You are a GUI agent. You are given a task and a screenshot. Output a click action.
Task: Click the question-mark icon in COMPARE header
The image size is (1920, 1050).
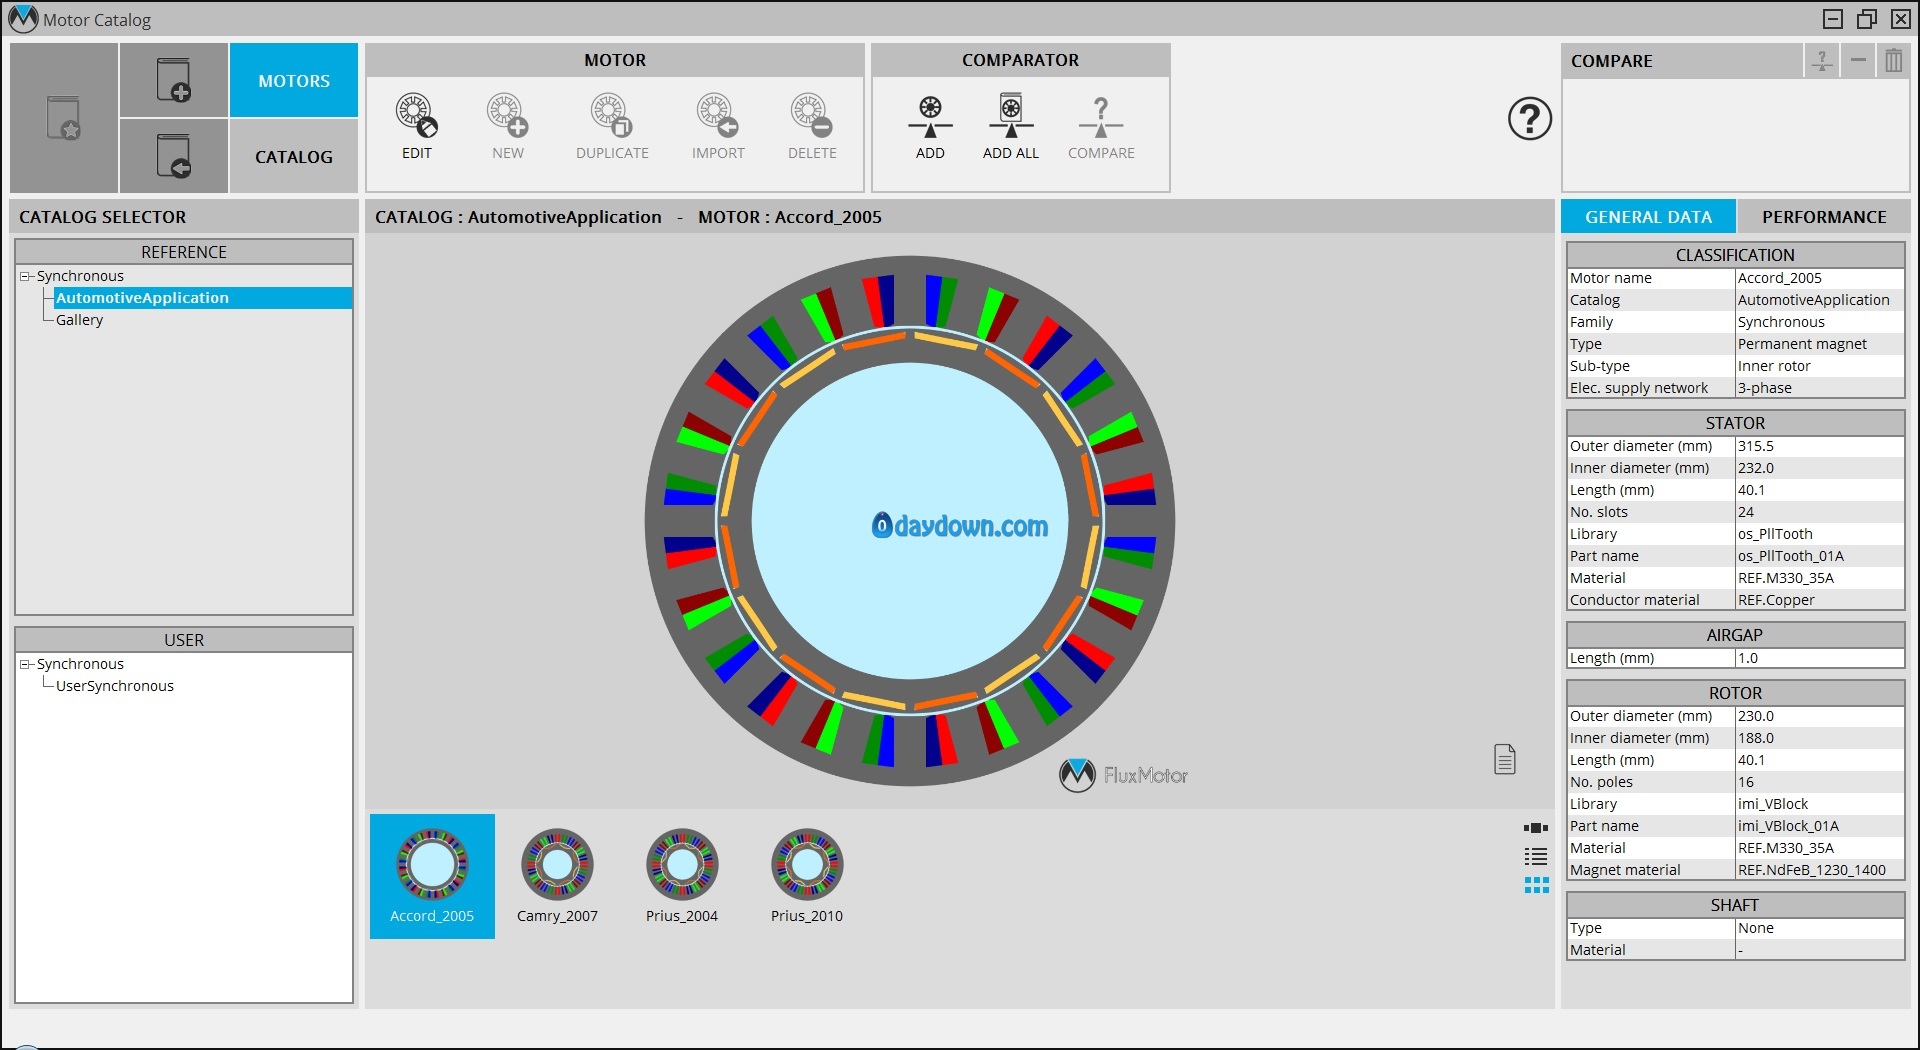[1822, 60]
